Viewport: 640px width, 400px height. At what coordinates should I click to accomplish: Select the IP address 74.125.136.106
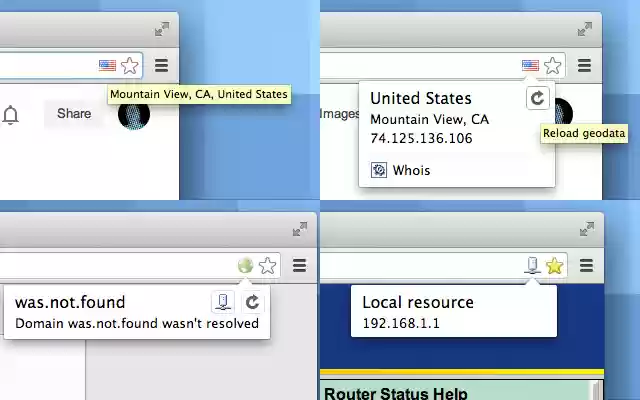coord(421,138)
